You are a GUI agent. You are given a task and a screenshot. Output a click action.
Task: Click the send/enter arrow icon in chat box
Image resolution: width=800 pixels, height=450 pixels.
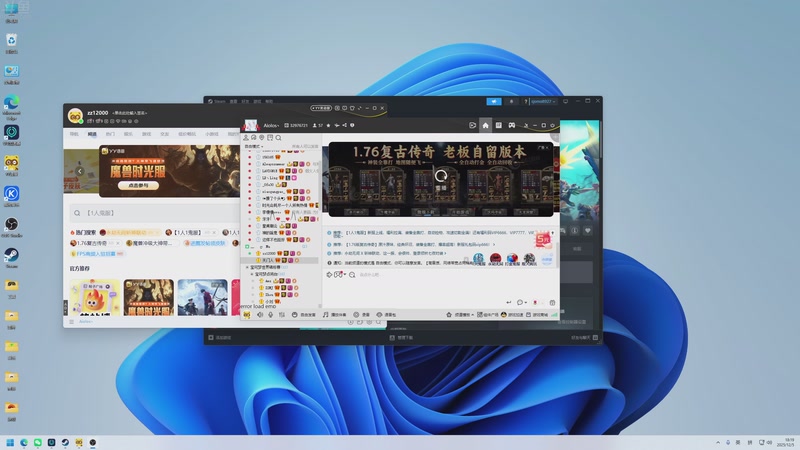pyautogui.click(x=509, y=303)
